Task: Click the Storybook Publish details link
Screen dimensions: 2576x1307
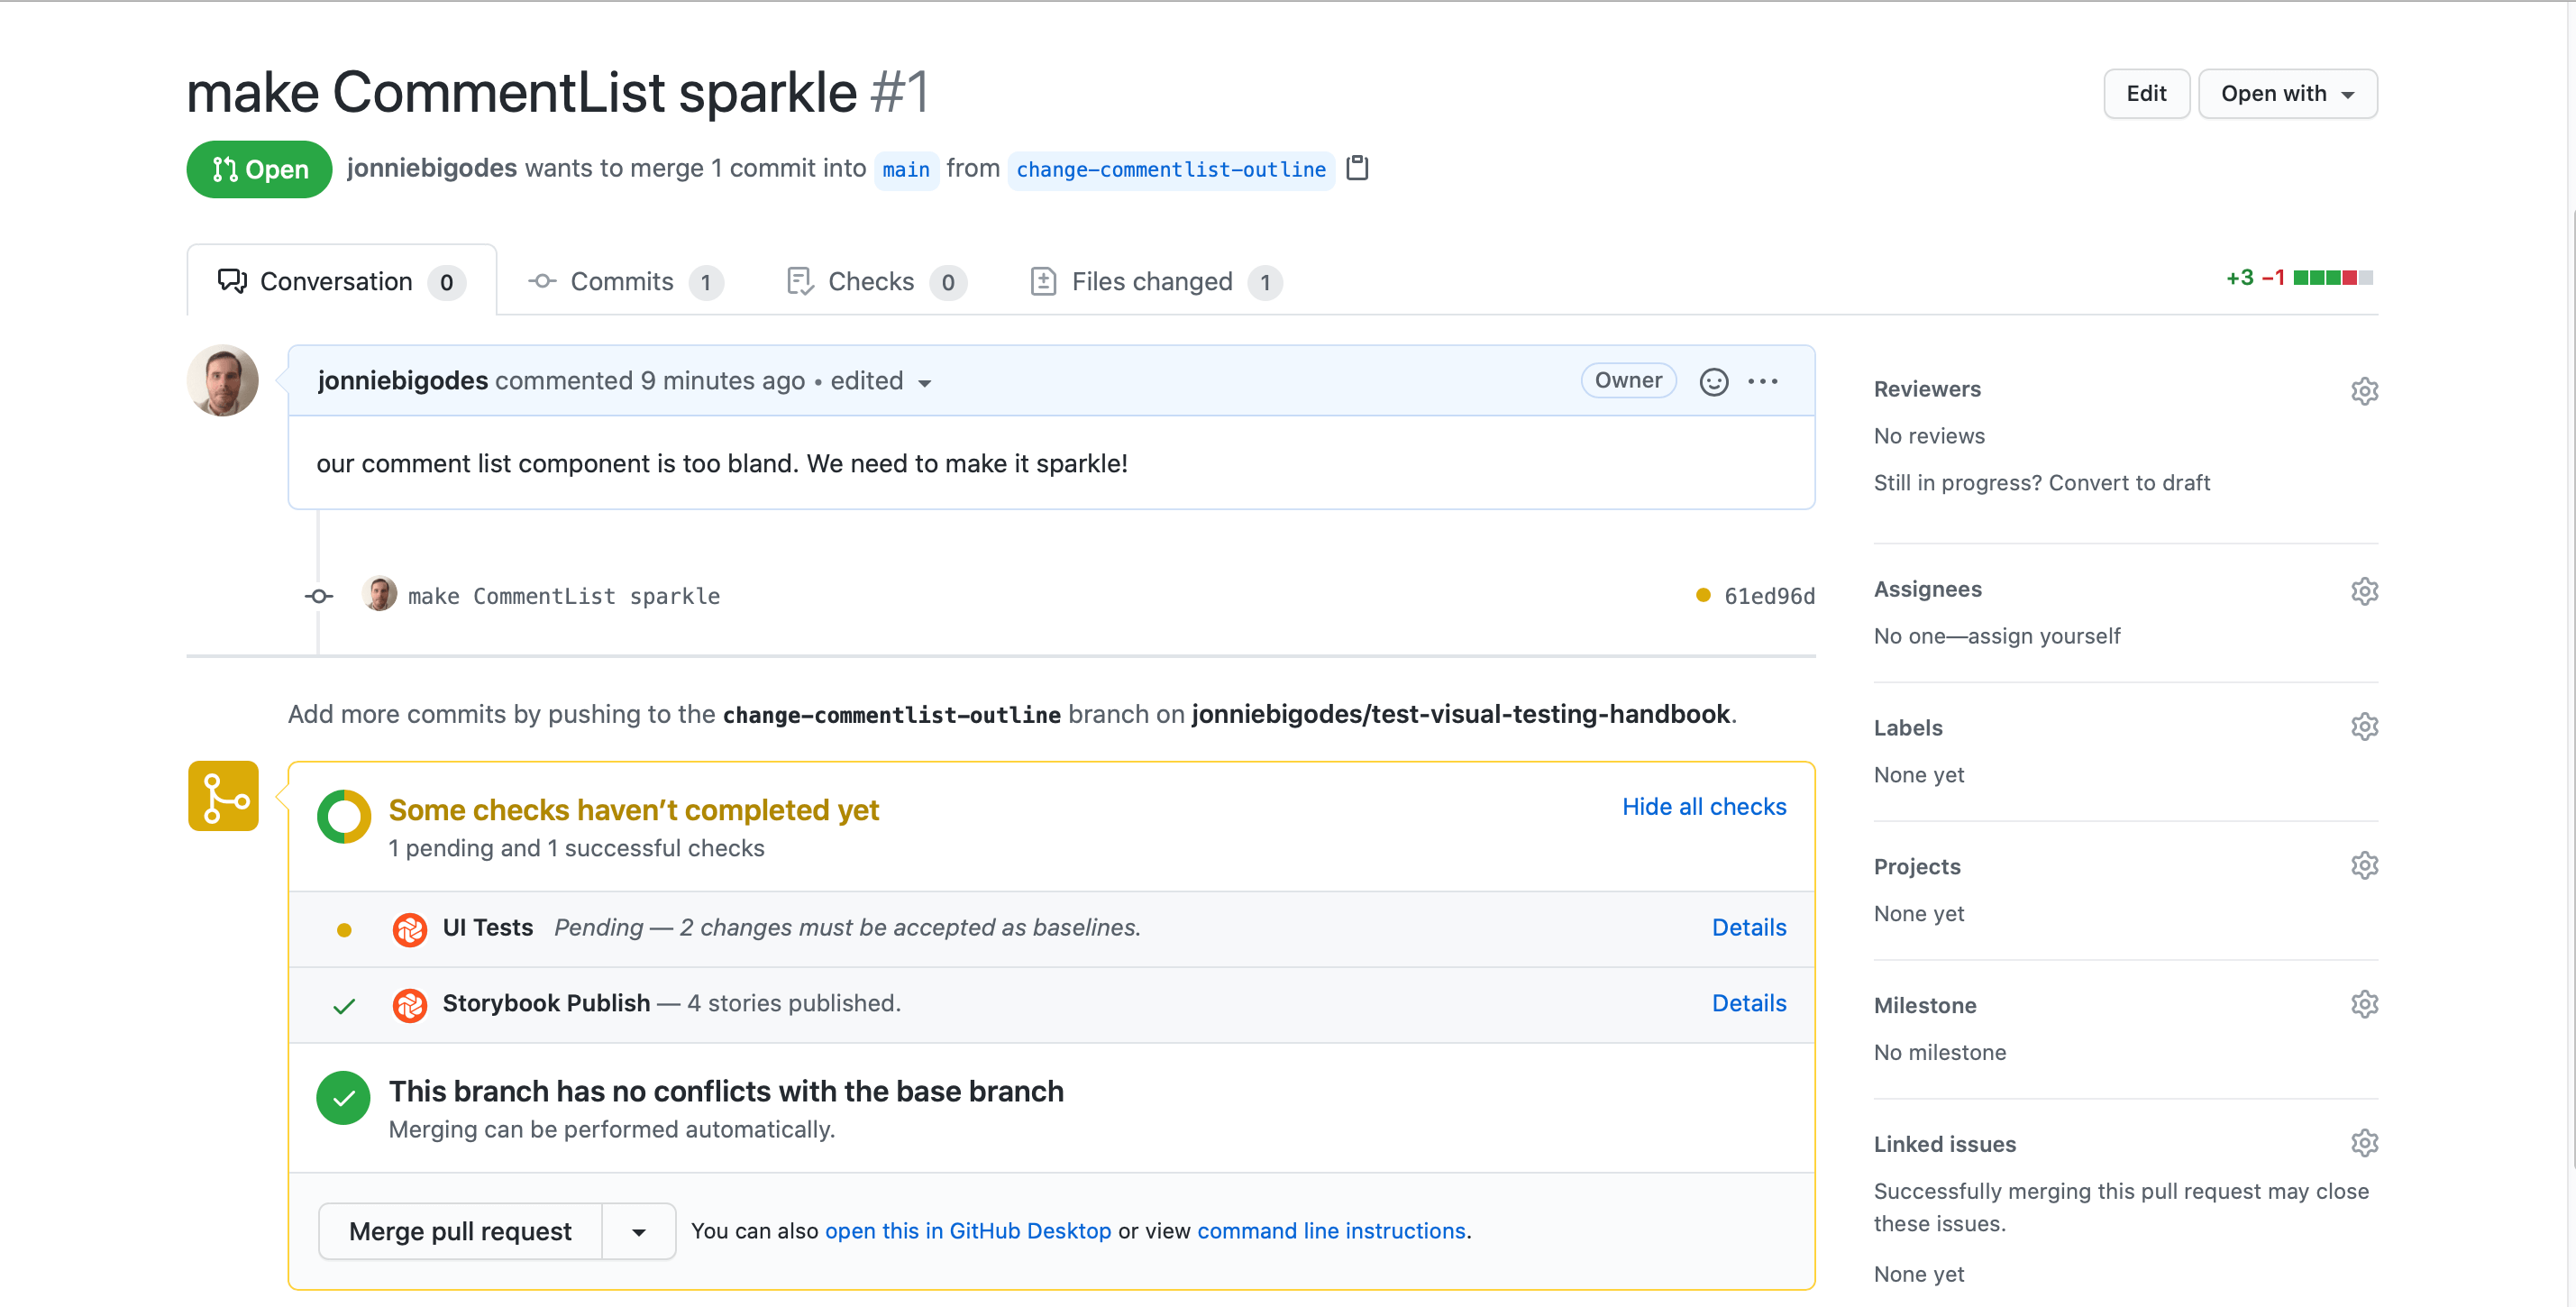Action: pyautogui.click(x=1749, y=1002)
